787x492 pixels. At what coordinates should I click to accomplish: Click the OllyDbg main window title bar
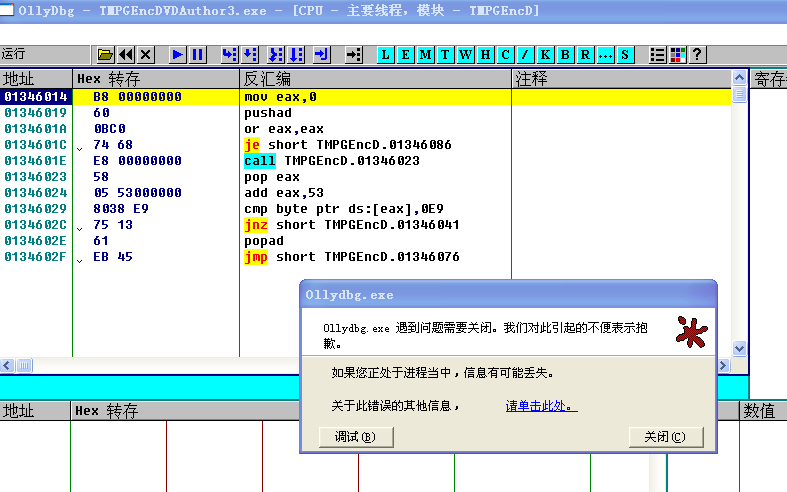pos(394,11)
